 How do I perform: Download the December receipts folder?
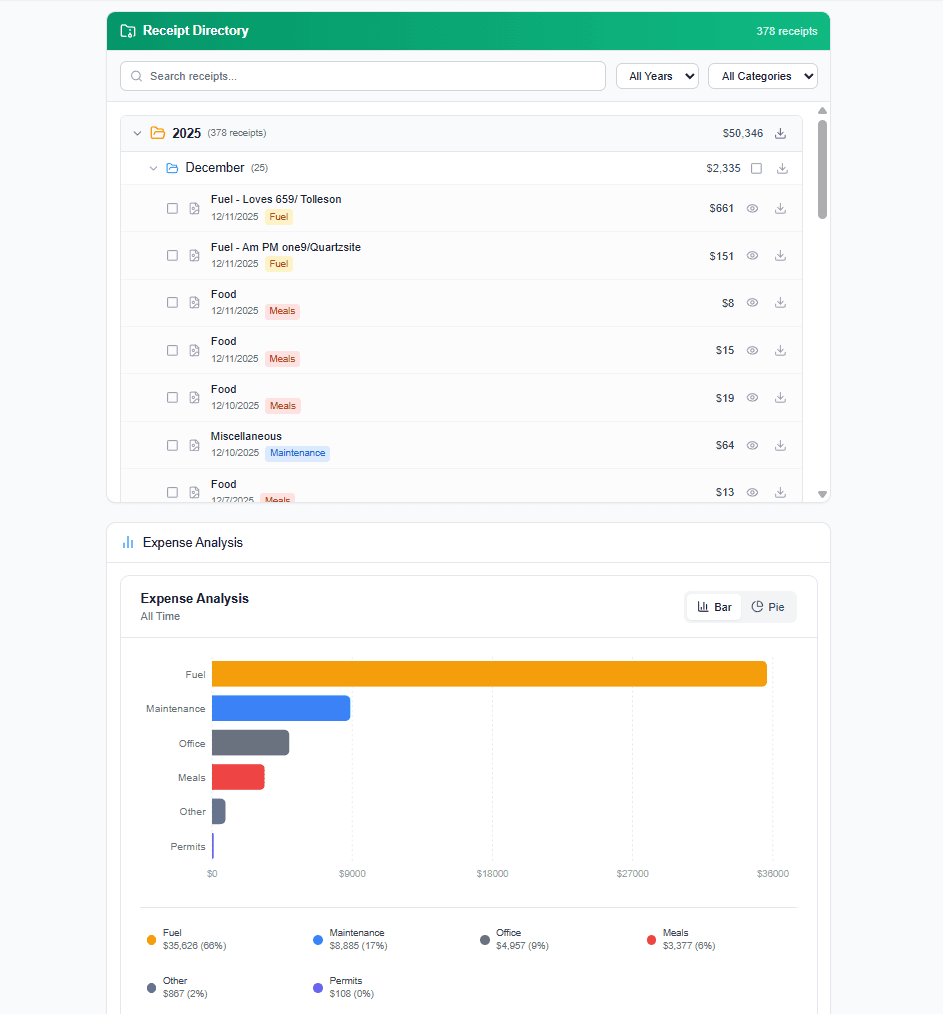pos(782,168)
